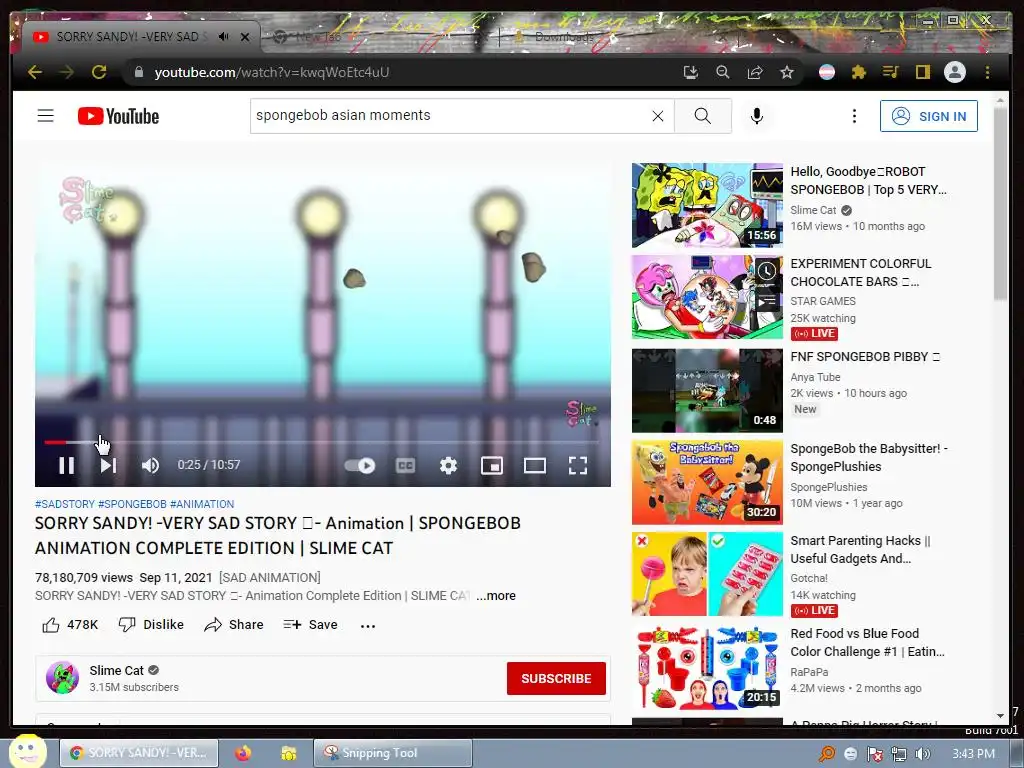Mute the video player volume

pyautogui.click(x=150, y=466)
